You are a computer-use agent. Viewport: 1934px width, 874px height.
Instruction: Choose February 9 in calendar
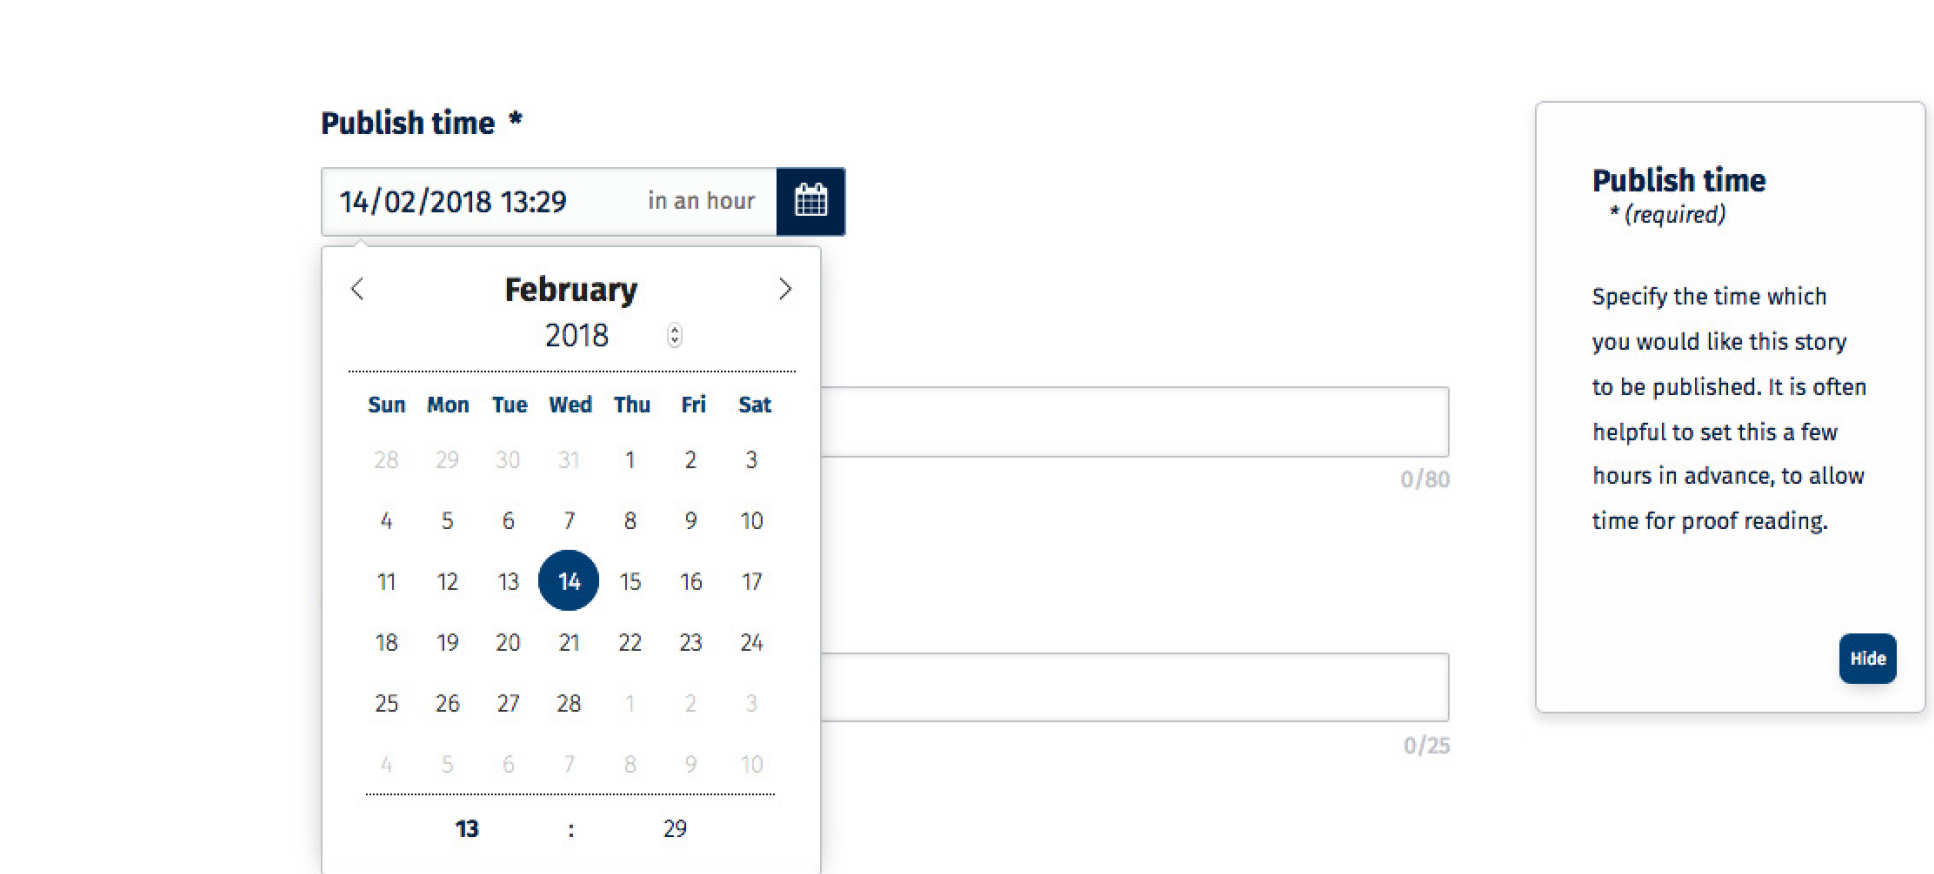pyautogui.click(x=691, y=521)
